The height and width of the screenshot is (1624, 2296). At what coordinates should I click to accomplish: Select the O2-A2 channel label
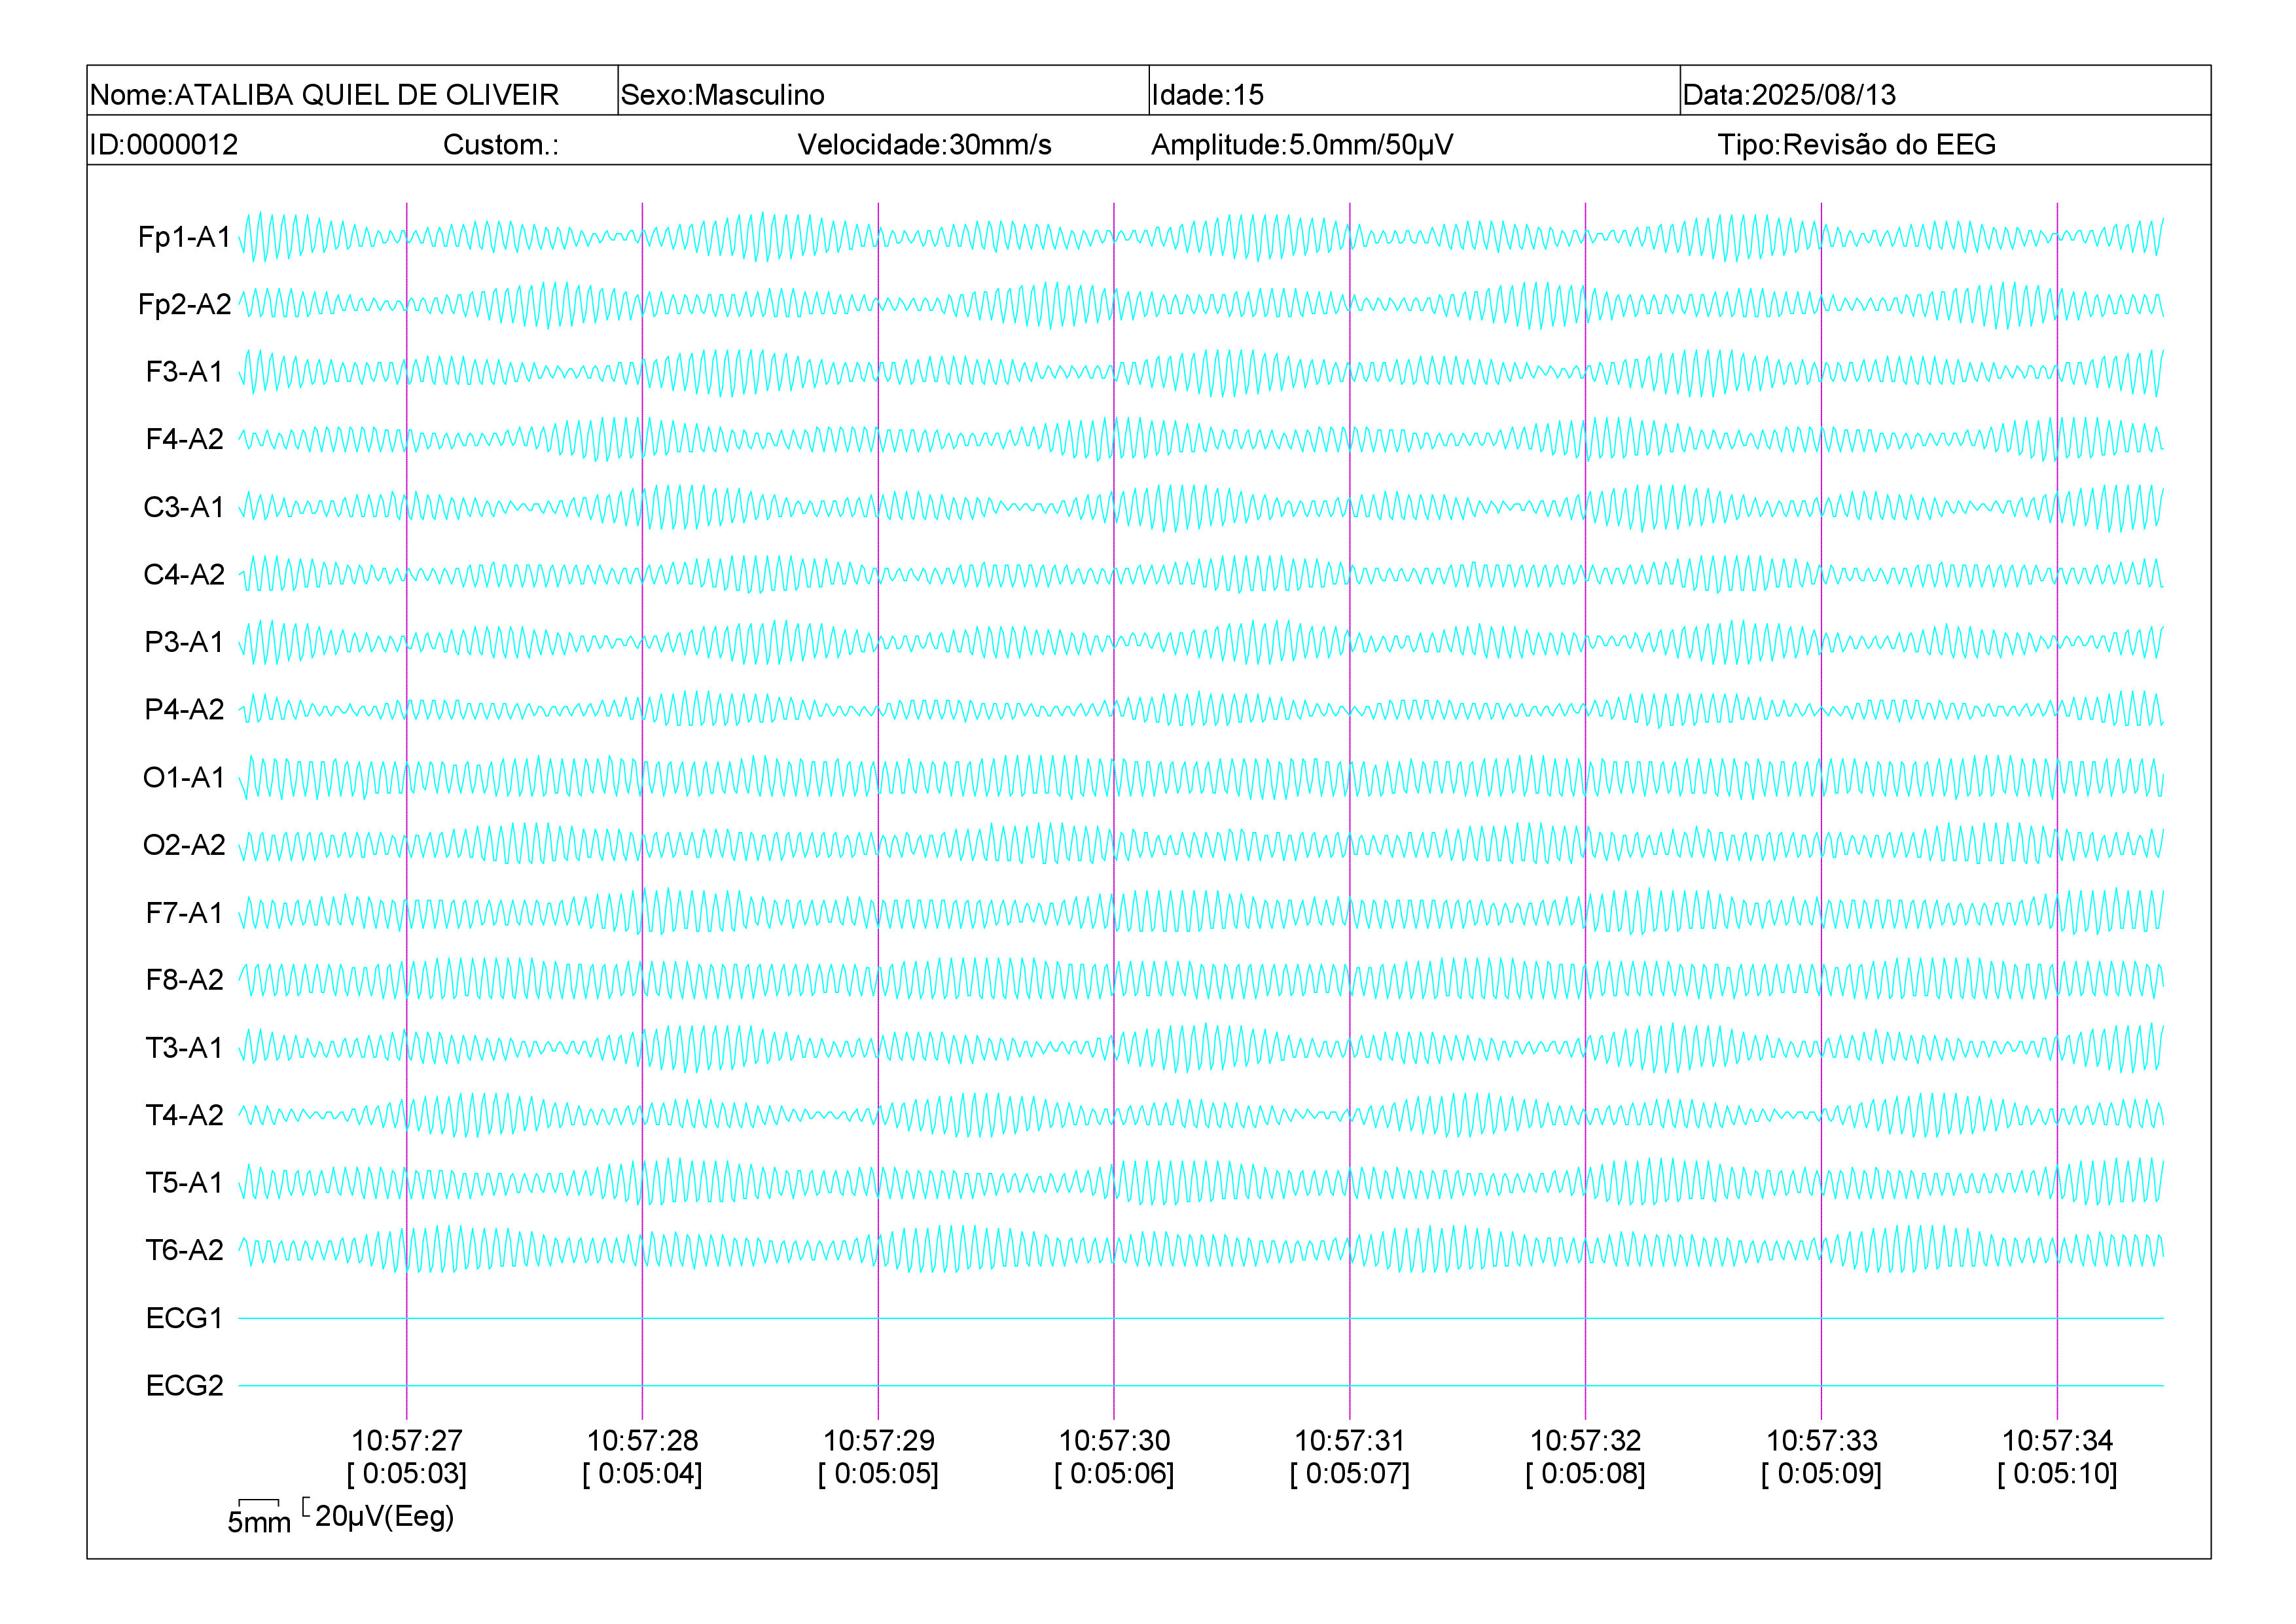coord(184,845)
